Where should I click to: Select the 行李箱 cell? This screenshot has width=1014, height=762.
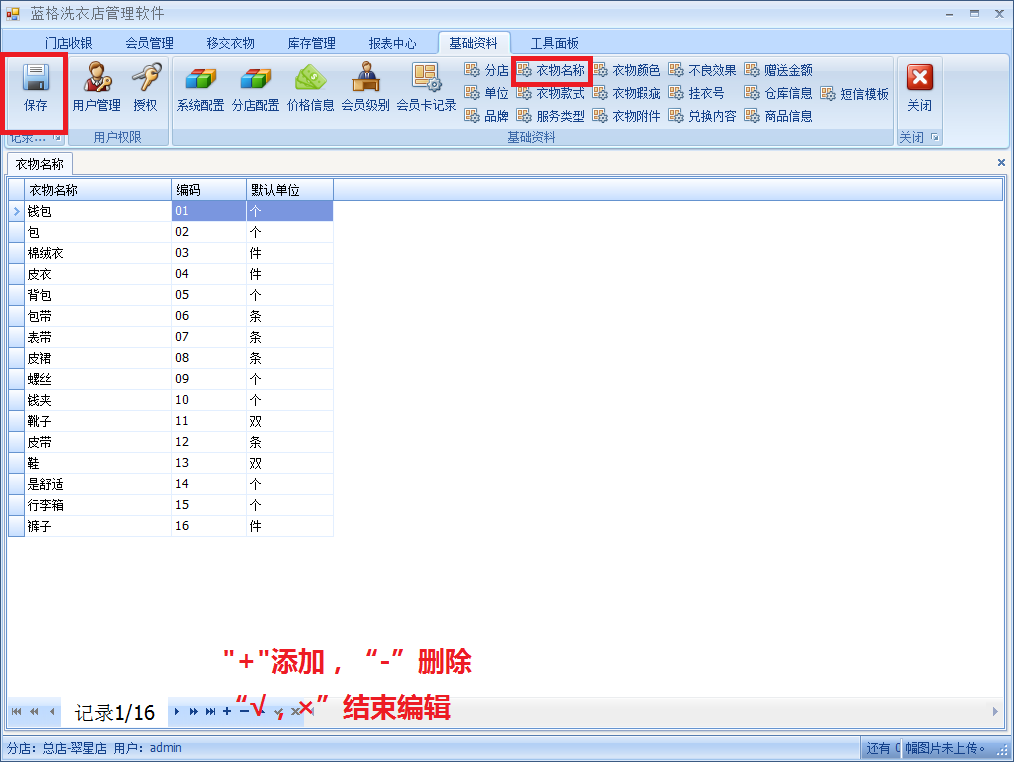[98, 505]
